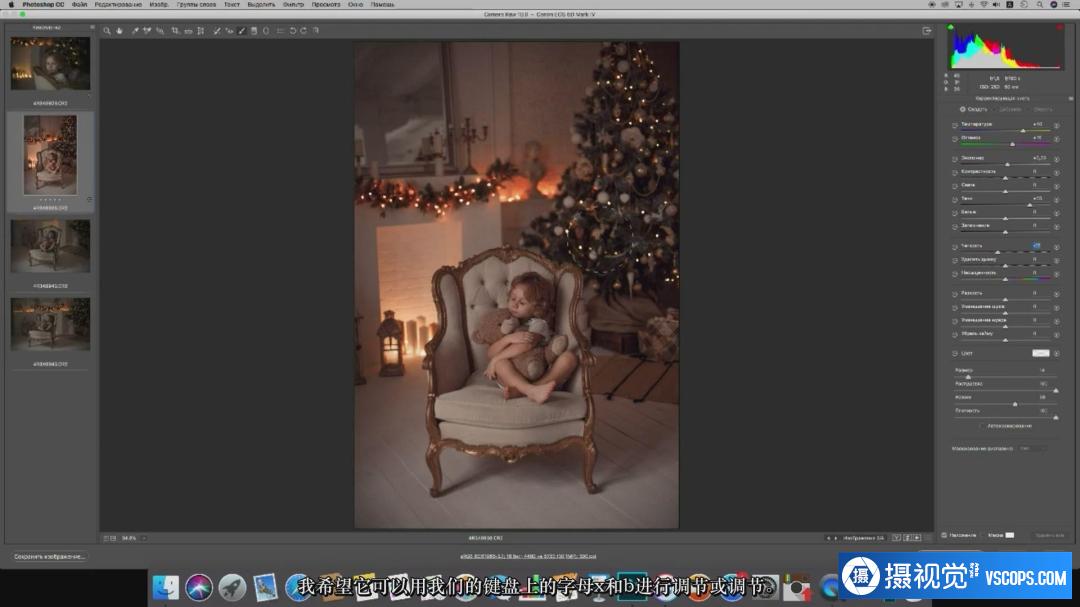Select the Adjustment Brush tool

tap(242, 31)
